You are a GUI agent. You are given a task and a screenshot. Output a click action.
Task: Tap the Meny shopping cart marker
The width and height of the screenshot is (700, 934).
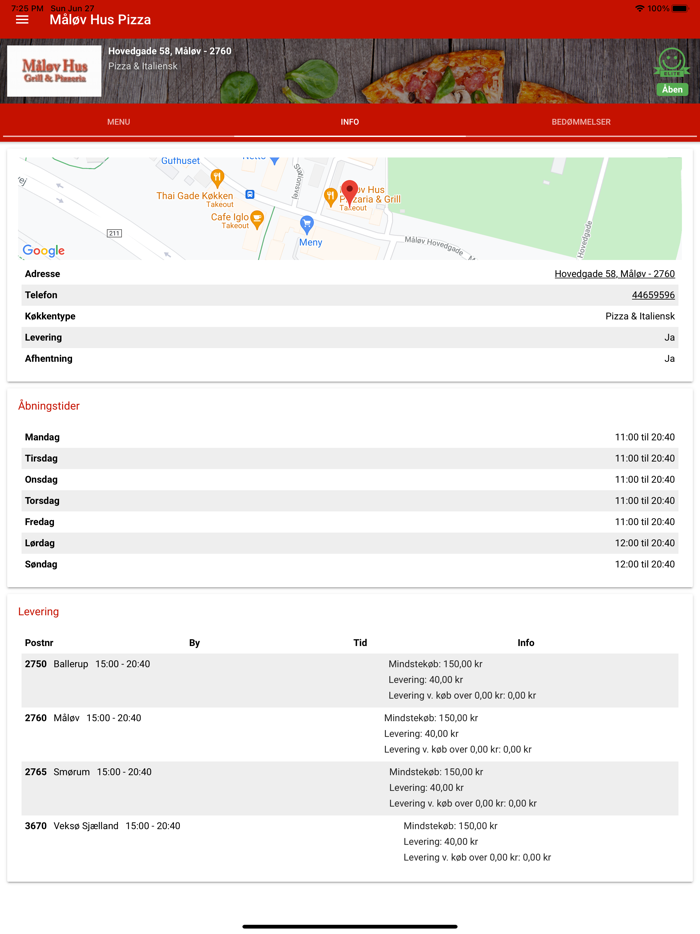(x=306, y=225)
